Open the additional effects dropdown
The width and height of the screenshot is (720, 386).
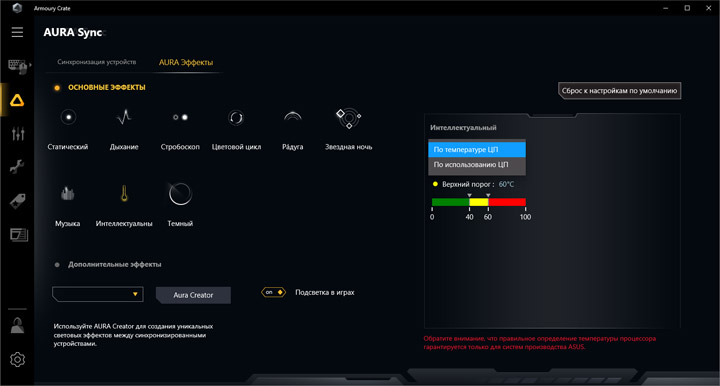click(x=98, y=294)
